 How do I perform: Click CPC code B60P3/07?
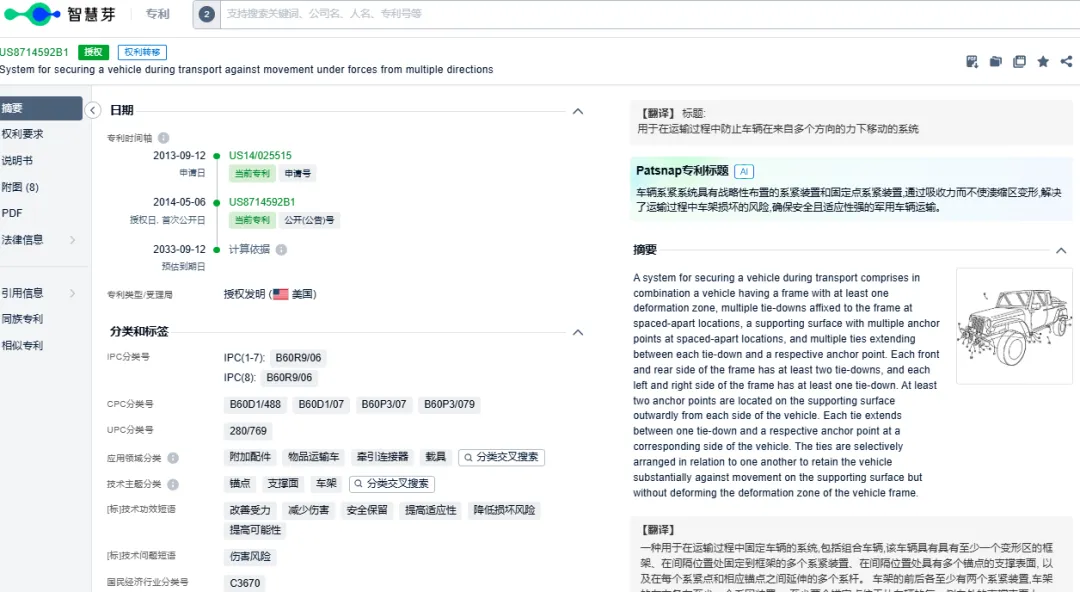click(x=384, y=405)
